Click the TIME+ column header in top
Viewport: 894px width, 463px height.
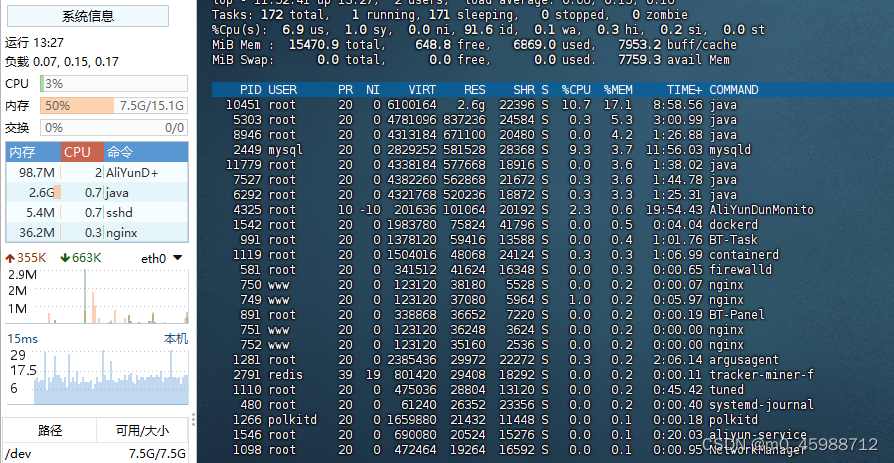685,90
